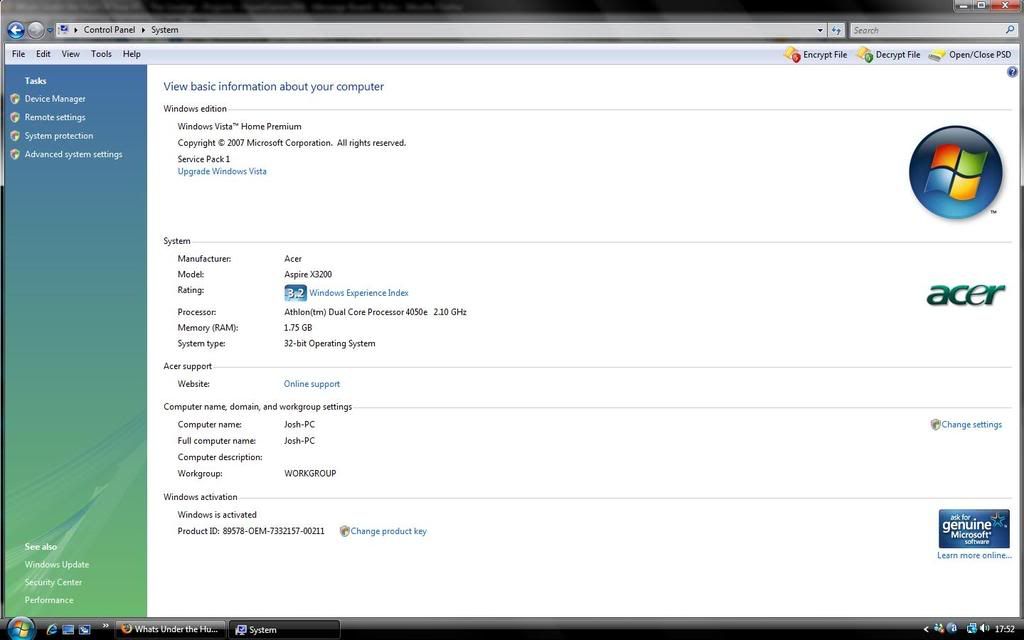Click Encrypt File toolbar button
The image size is (1024, 640).
click(816, 55)
